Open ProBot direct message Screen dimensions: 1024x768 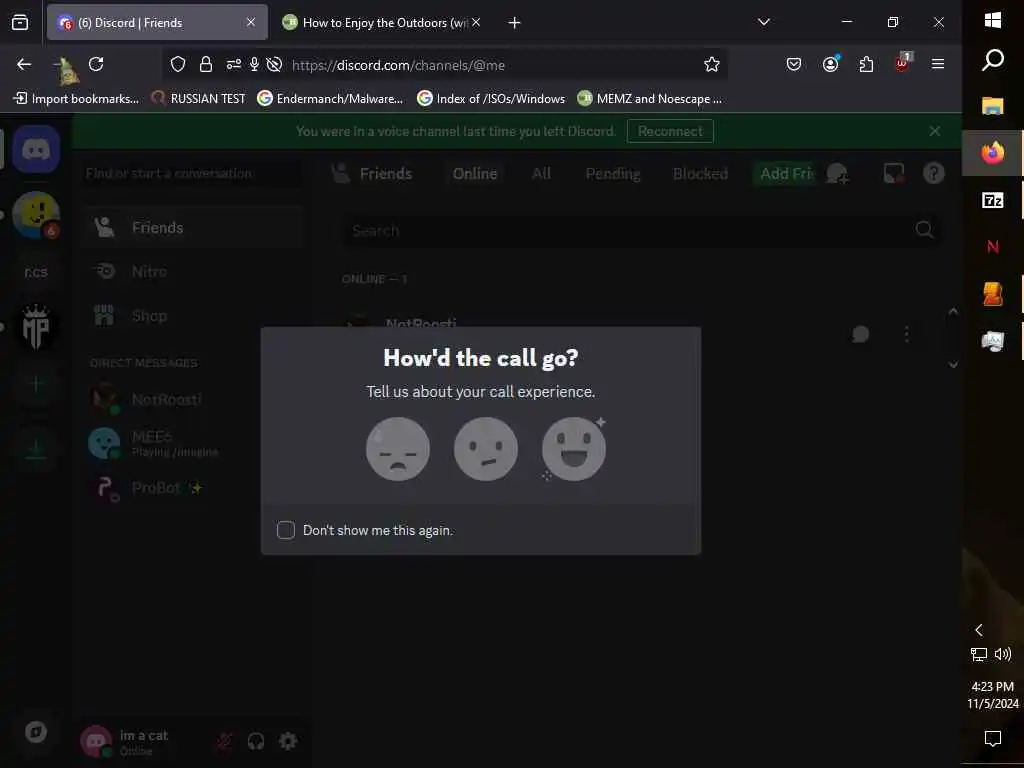pyautogui.click(x=194, y=487)
